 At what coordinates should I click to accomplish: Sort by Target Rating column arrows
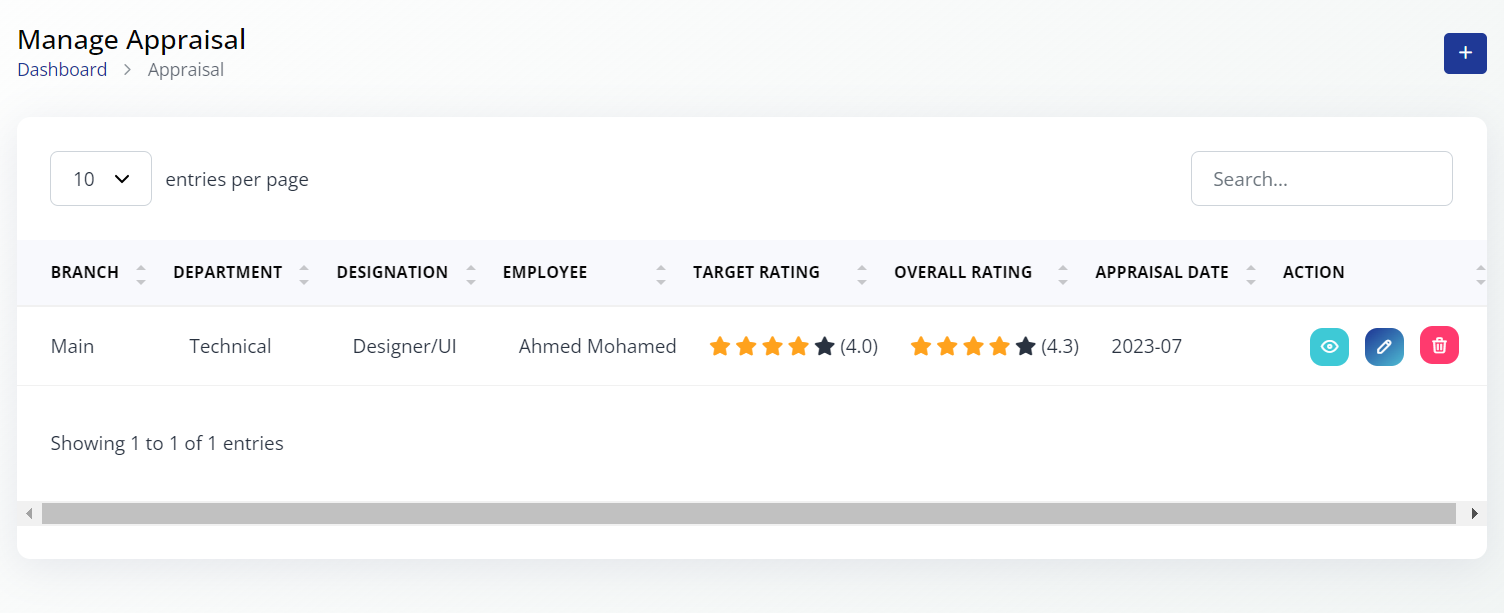[x=862, y=273]
